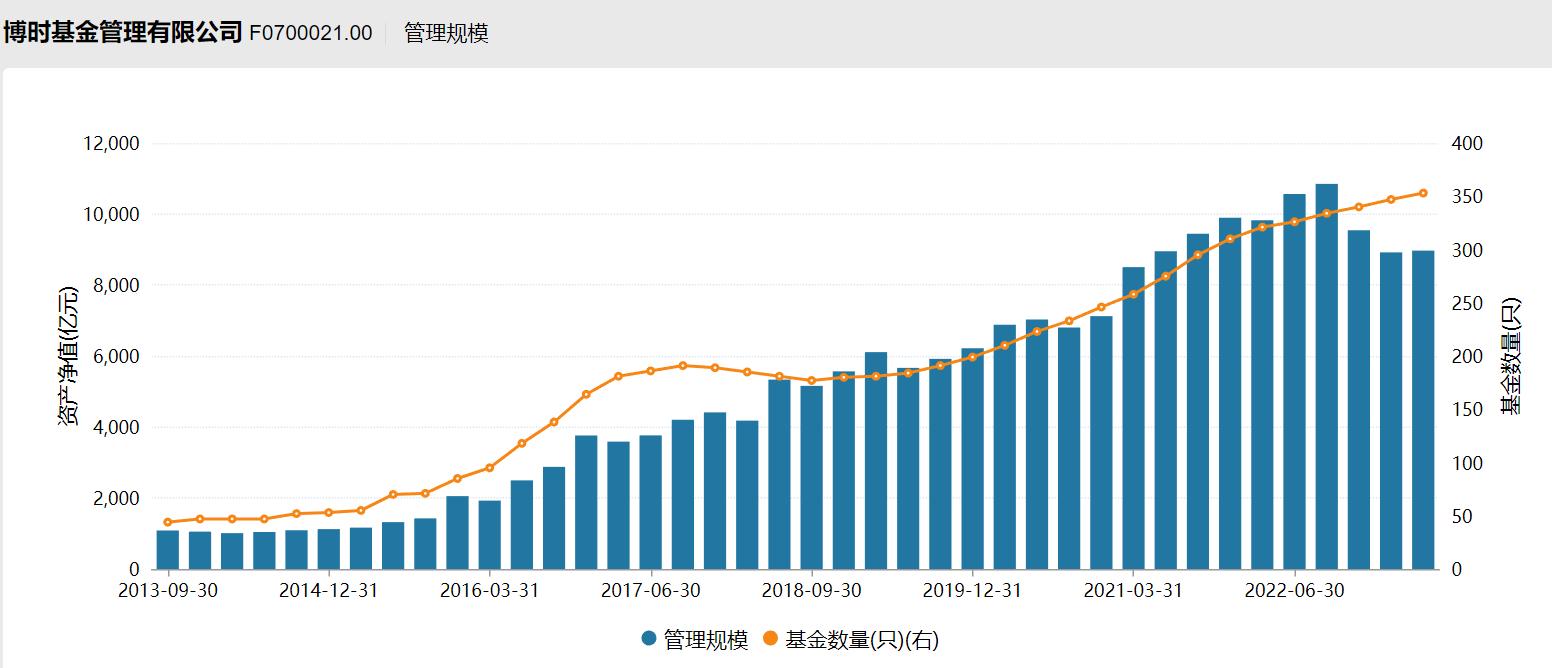Image resolution: width=1552 pixels, height=668 pixels.
Task: Click the tallest blue bar near 2022-06-30
Action: pyautogui.click(x=1325, y=380)
